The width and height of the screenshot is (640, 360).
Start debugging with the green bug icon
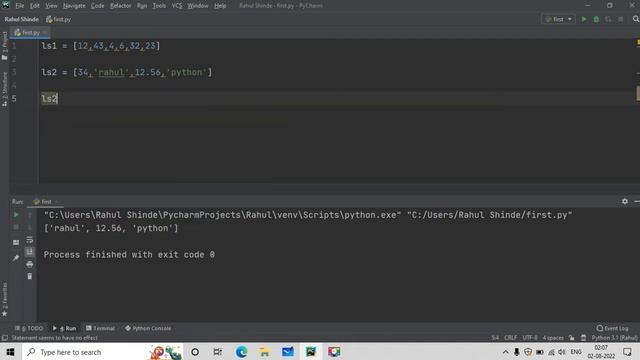point(596,19)
